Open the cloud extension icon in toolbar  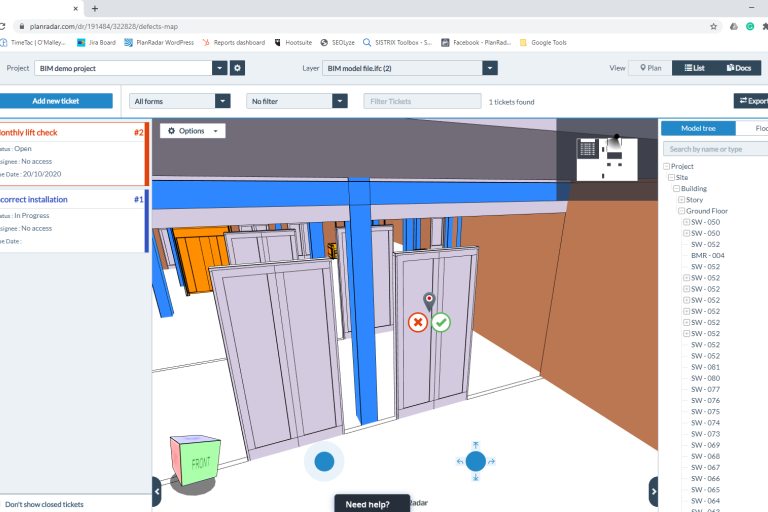[x=734, y=26]
